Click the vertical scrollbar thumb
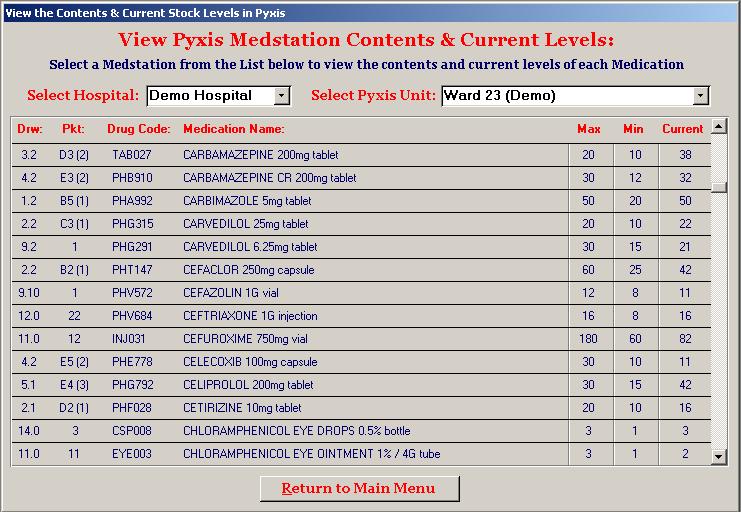The height and width of the screenshot is (512, 741). (719, 187)
